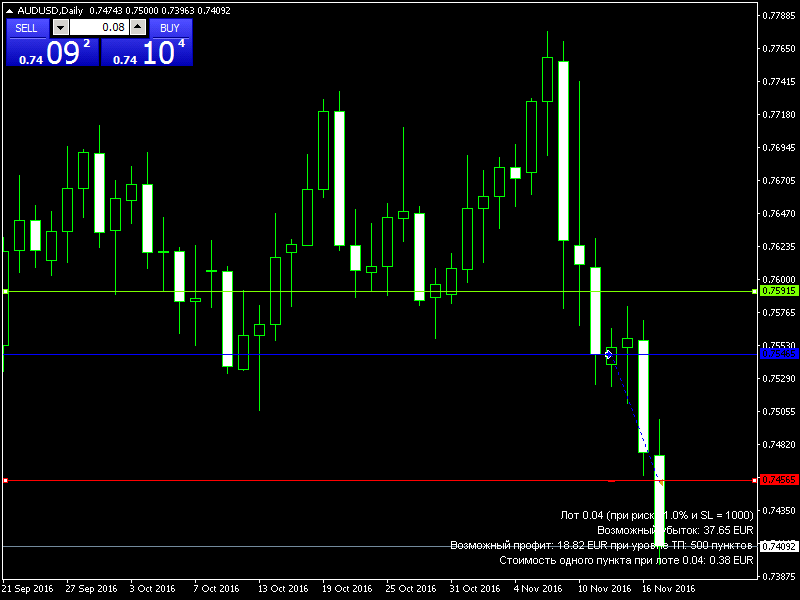Click date label 19 Oct 2016

[x=347, y=588]
